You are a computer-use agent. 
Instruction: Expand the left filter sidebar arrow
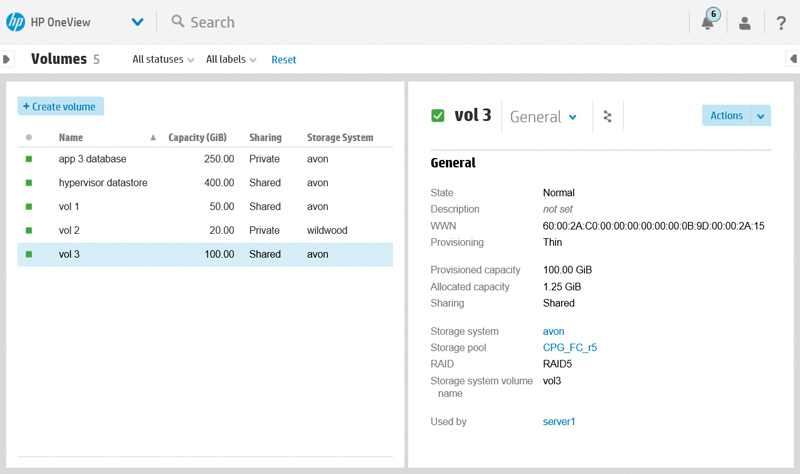(7, 59)
